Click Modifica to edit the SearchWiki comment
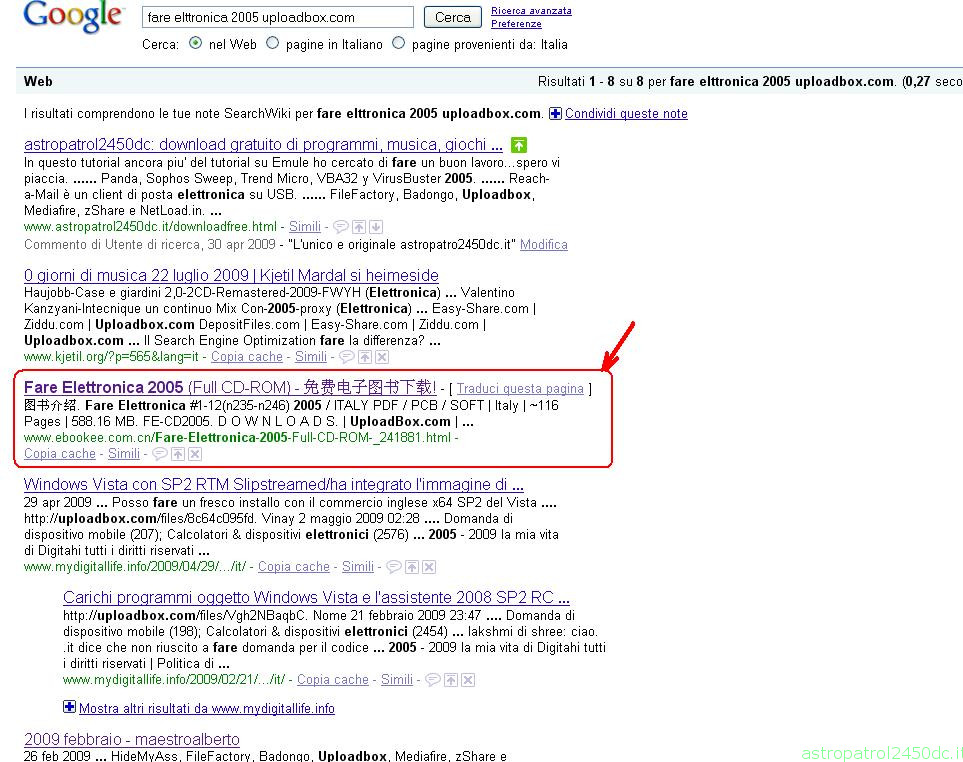This screenshot has height=762, width=963. (544, 244)
